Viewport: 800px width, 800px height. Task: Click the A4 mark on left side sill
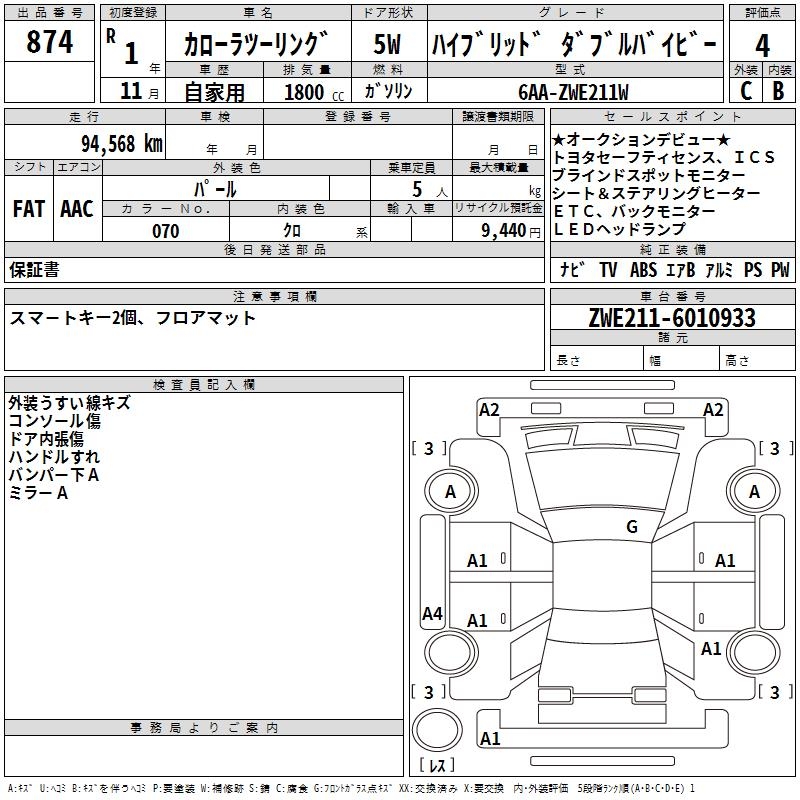click(x=432, y=613)
